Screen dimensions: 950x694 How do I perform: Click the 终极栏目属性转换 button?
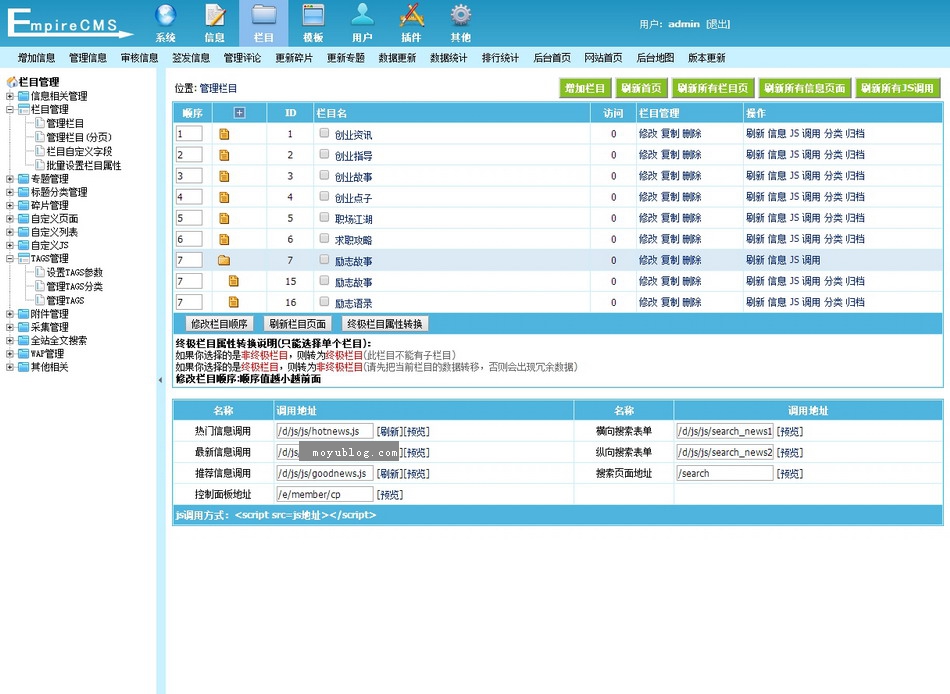(x=385, y=324)
